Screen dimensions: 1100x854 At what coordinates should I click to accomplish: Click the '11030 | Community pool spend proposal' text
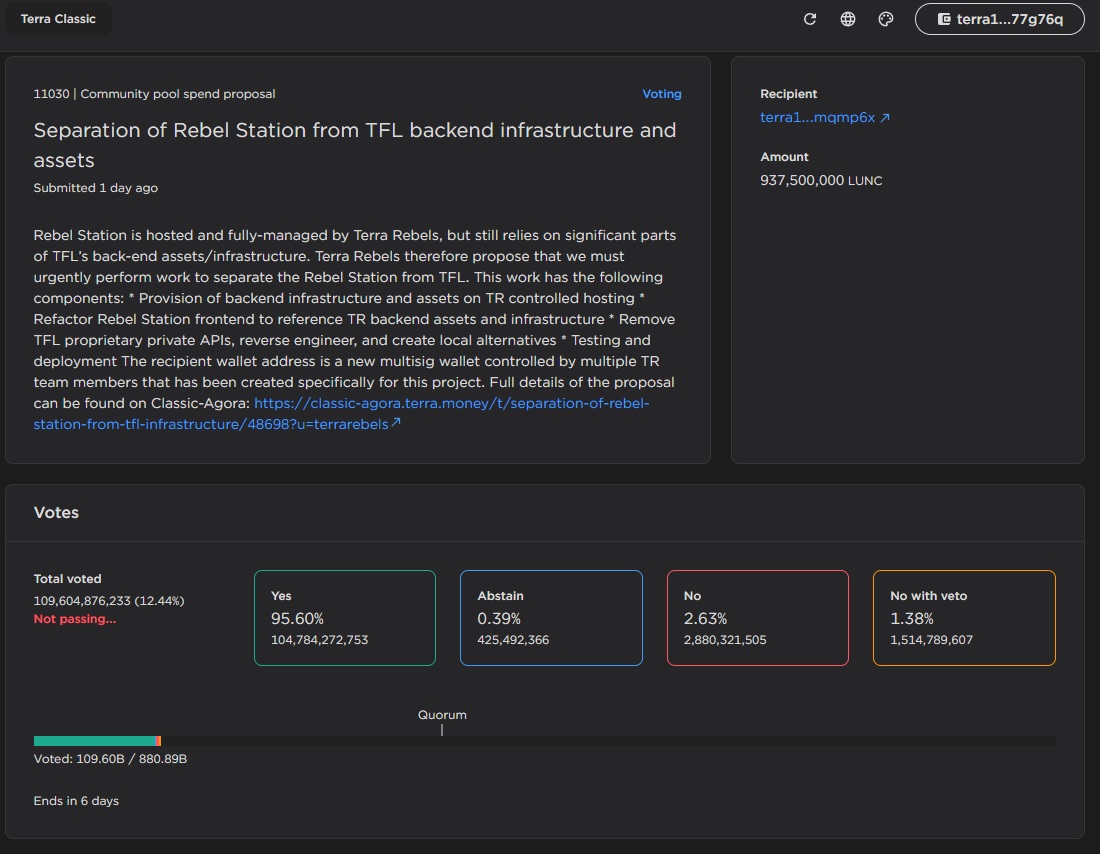coord(154,93)
